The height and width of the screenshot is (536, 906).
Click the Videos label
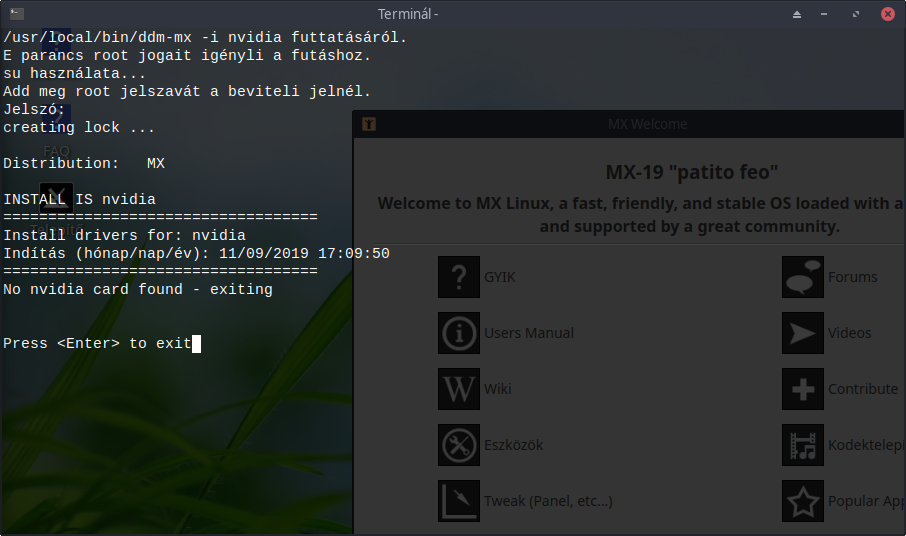click(849, 333)
